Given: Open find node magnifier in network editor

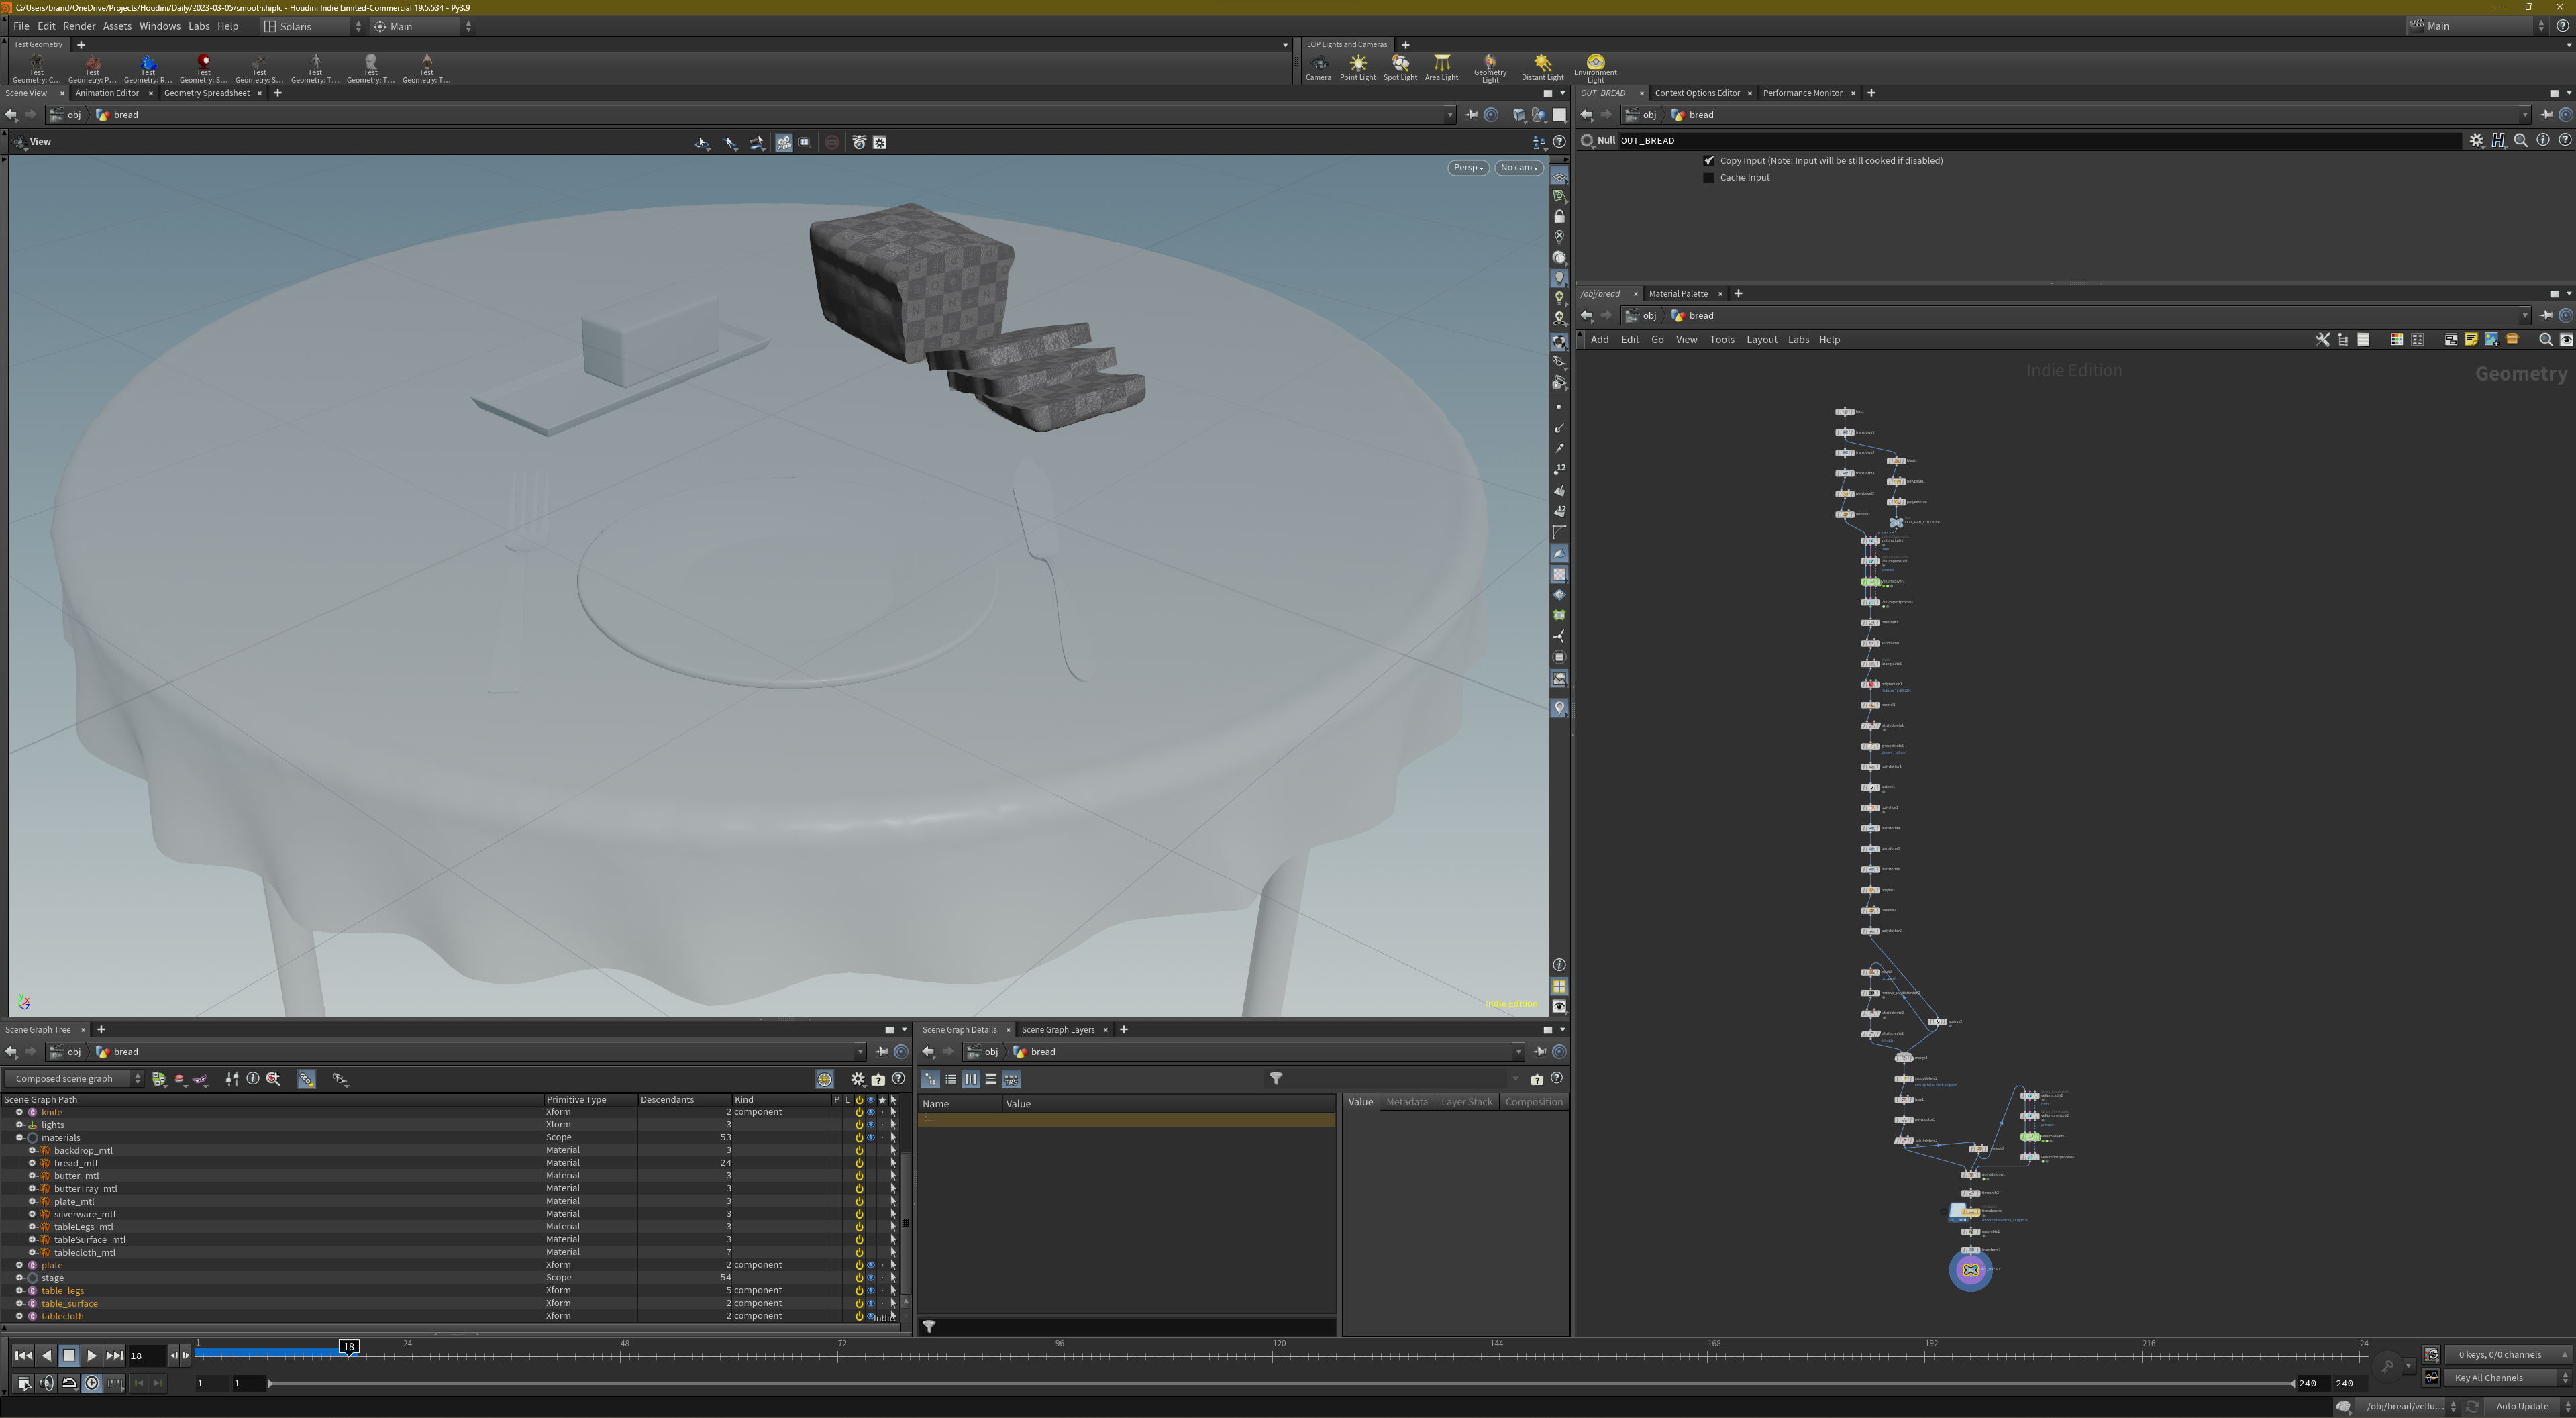Looking at the screenshot, I should [2546, 340].
